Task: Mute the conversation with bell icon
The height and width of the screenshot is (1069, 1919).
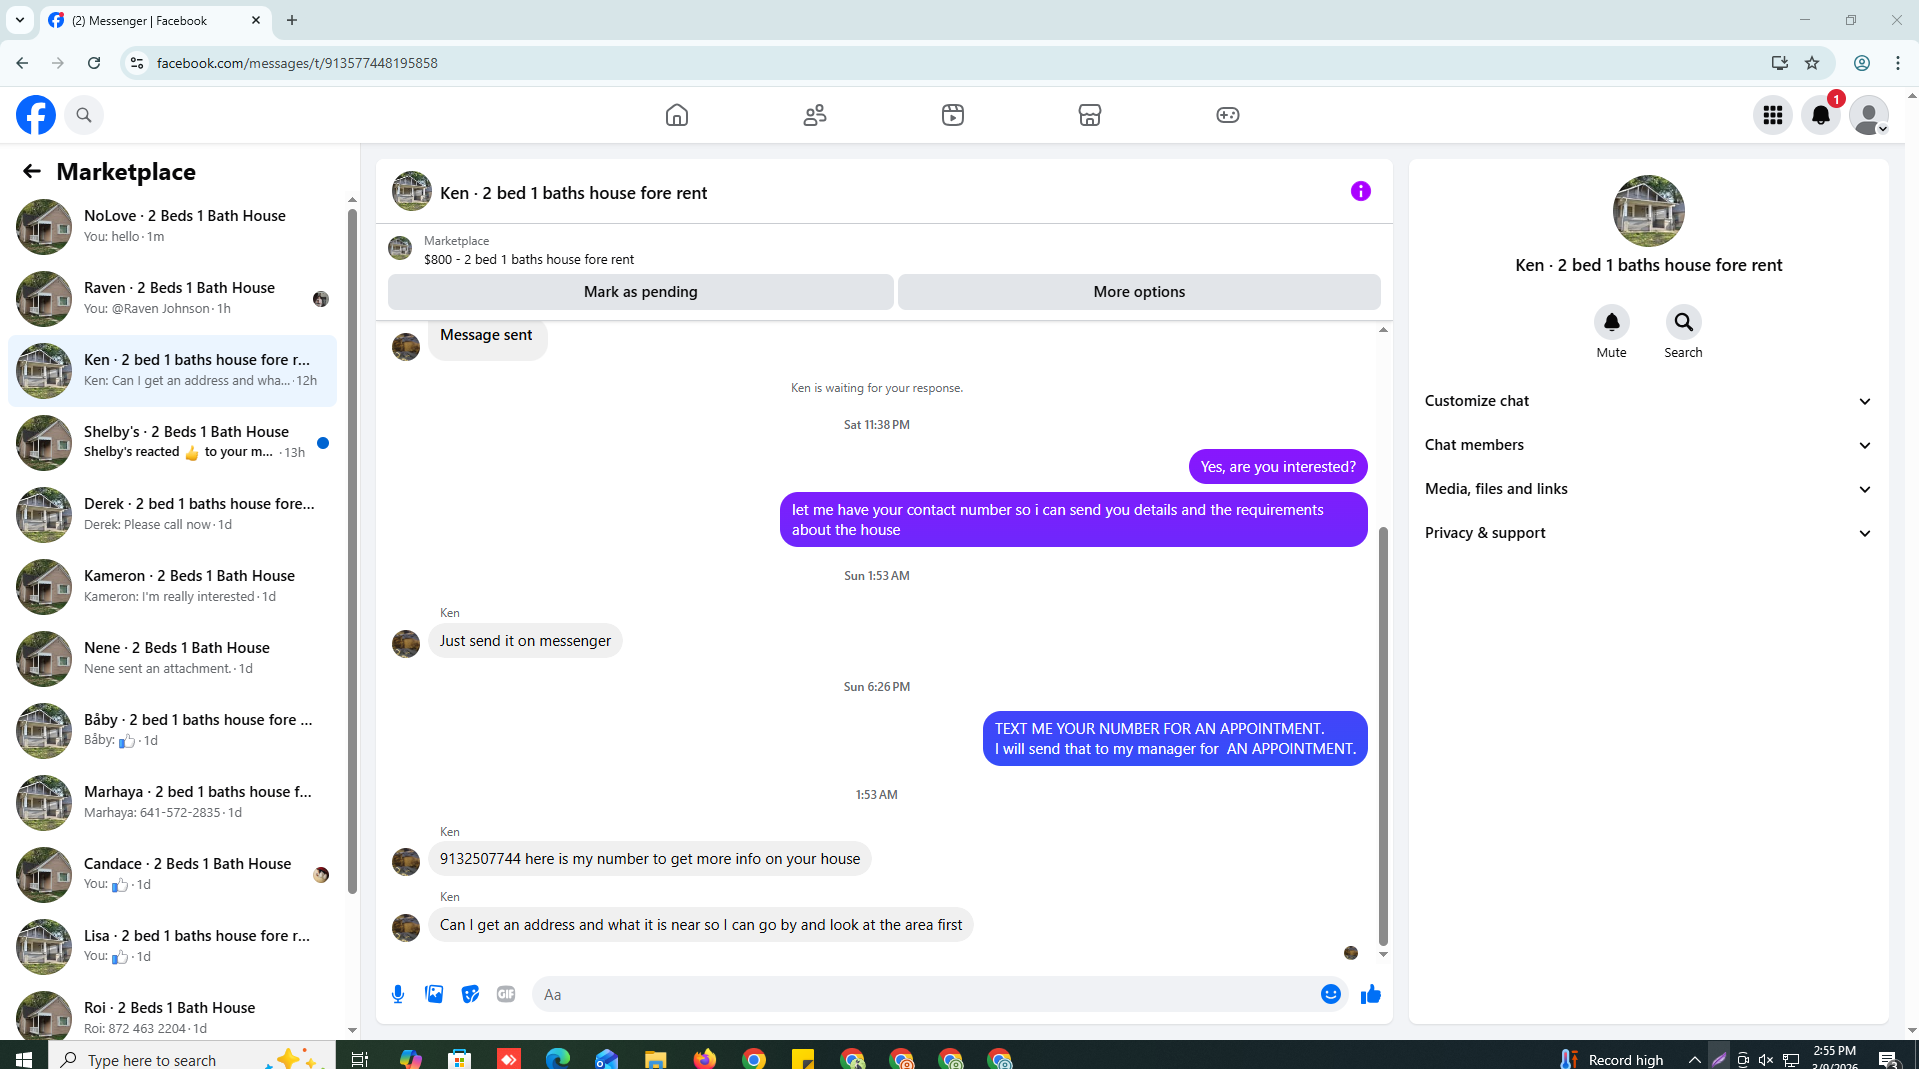Action: point(1611,322)
